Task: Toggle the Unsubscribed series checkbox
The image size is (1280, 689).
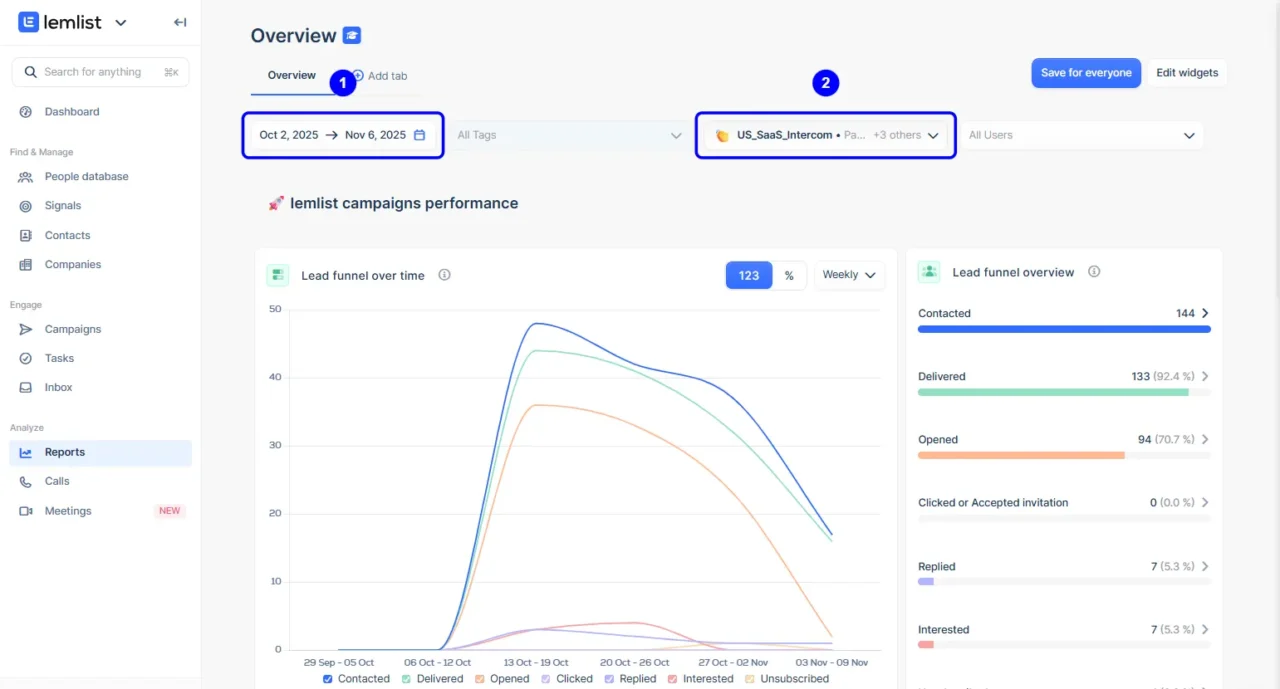Action: point(750,679)
